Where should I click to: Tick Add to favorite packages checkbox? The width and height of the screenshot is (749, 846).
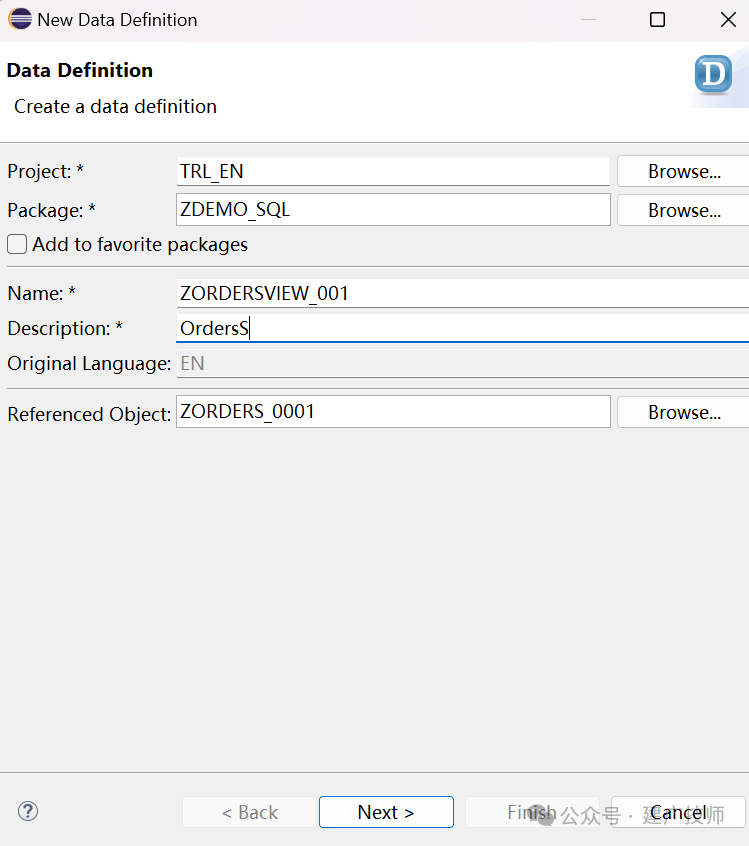point(17,244)
